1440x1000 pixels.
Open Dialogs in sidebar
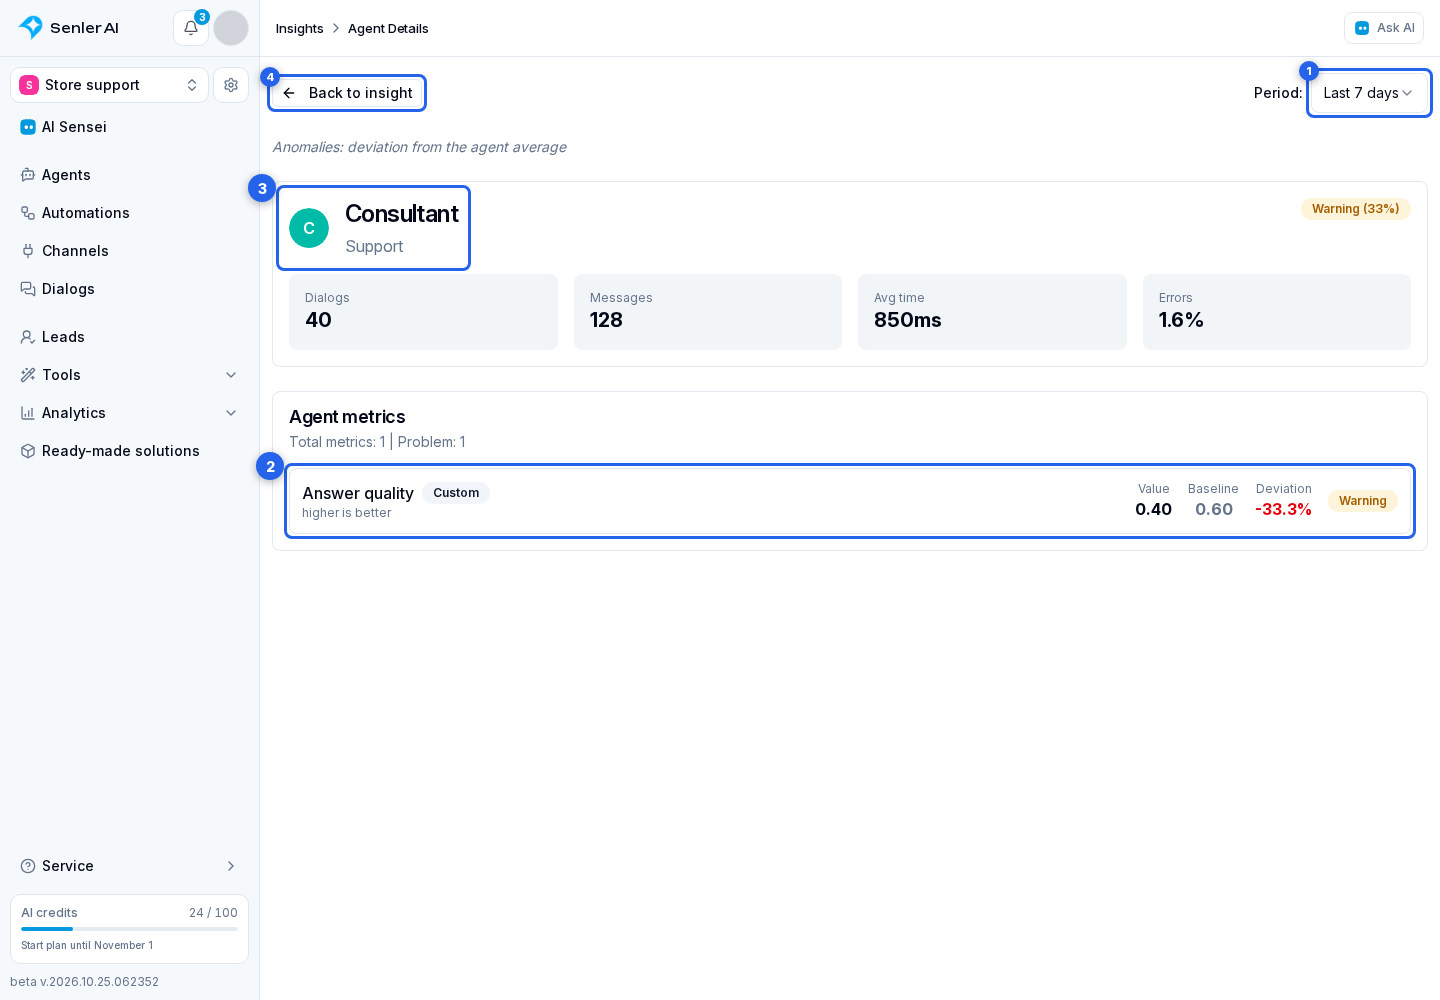click(x=129, y=289)
